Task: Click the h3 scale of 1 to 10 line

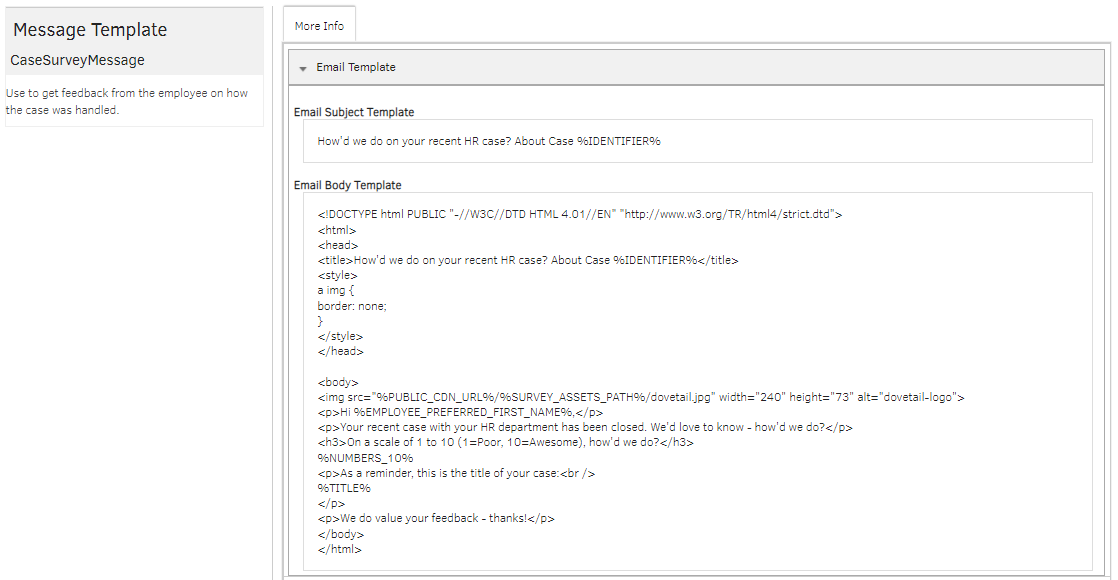Action: (505, 442)
